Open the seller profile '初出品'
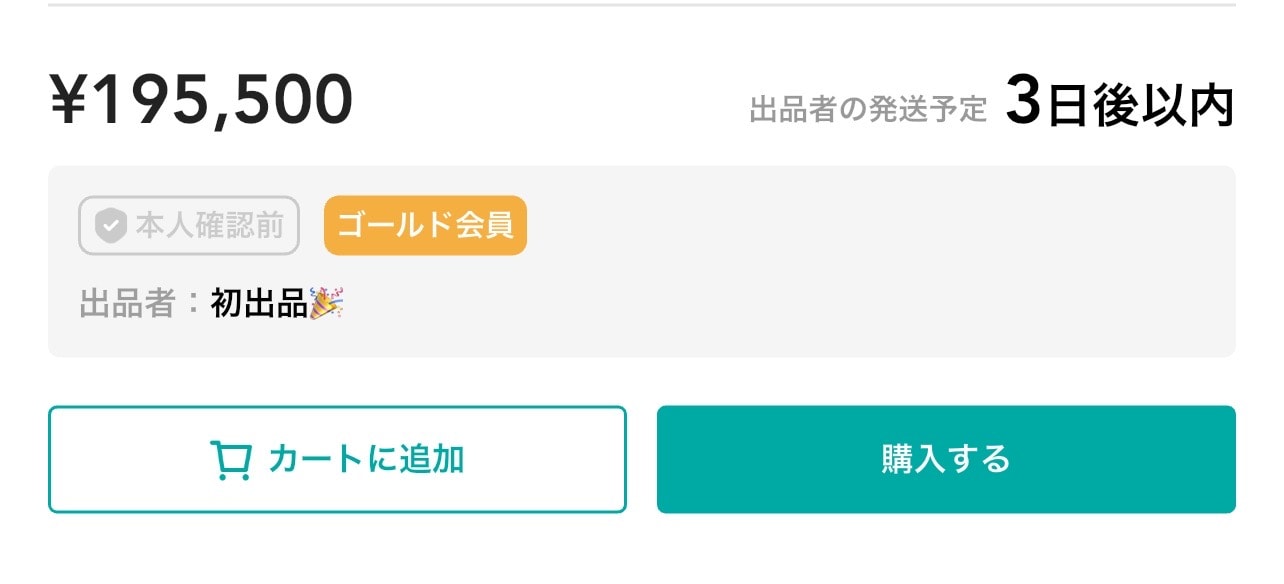Viewport: 1284px width, 584px height. pyautogui.click(x=259, y=304)
